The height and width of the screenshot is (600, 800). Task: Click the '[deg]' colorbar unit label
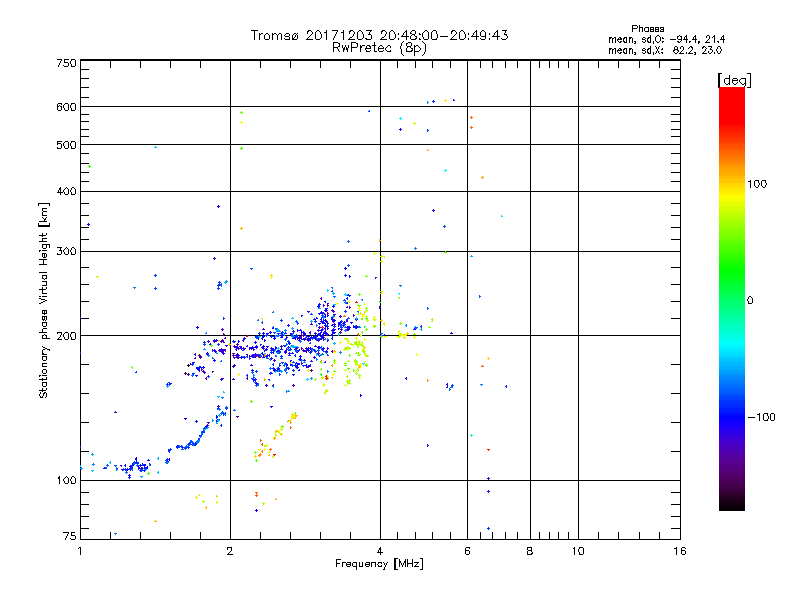tap(734, 80)
